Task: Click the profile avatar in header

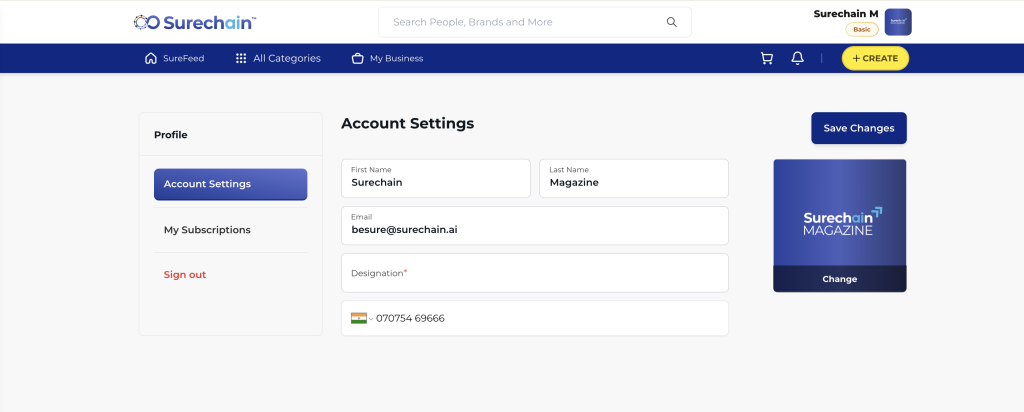Action: coord(898,22)
